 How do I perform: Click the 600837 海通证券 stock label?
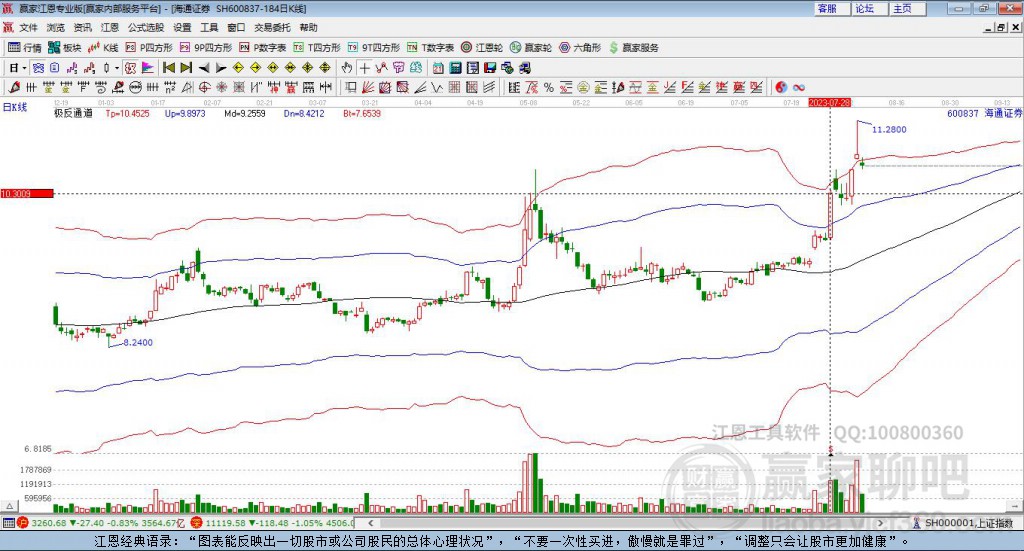click(984, 113)
